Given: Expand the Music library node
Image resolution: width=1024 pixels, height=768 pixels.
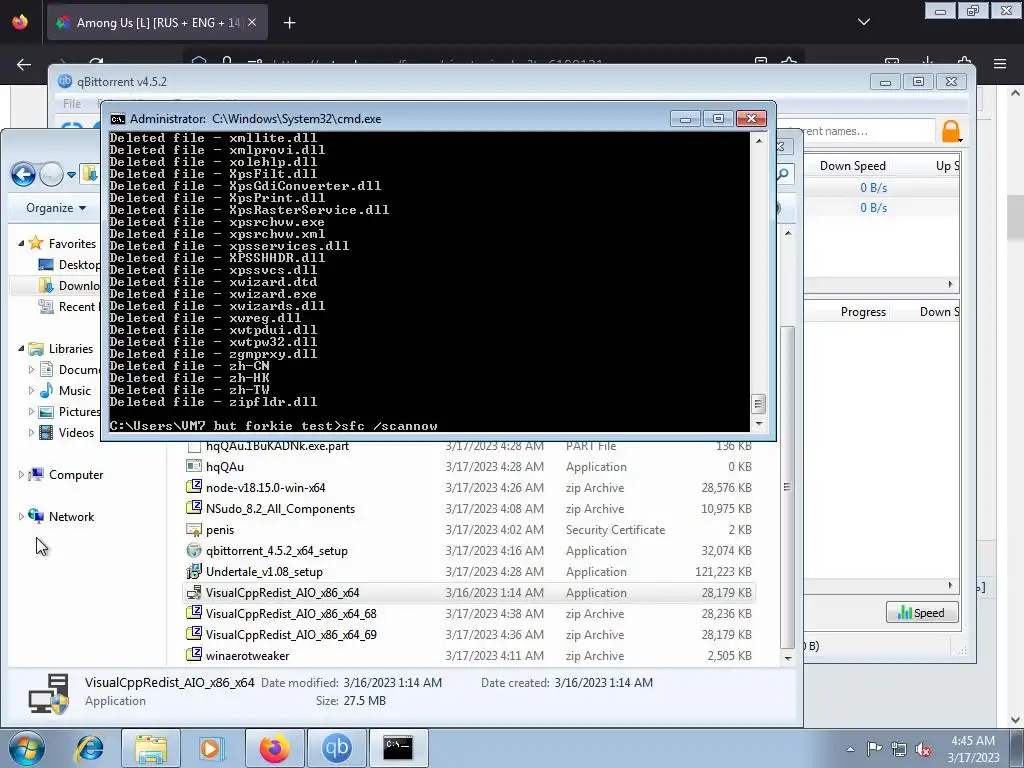Looking at the screenshot, I should [31, 390].
